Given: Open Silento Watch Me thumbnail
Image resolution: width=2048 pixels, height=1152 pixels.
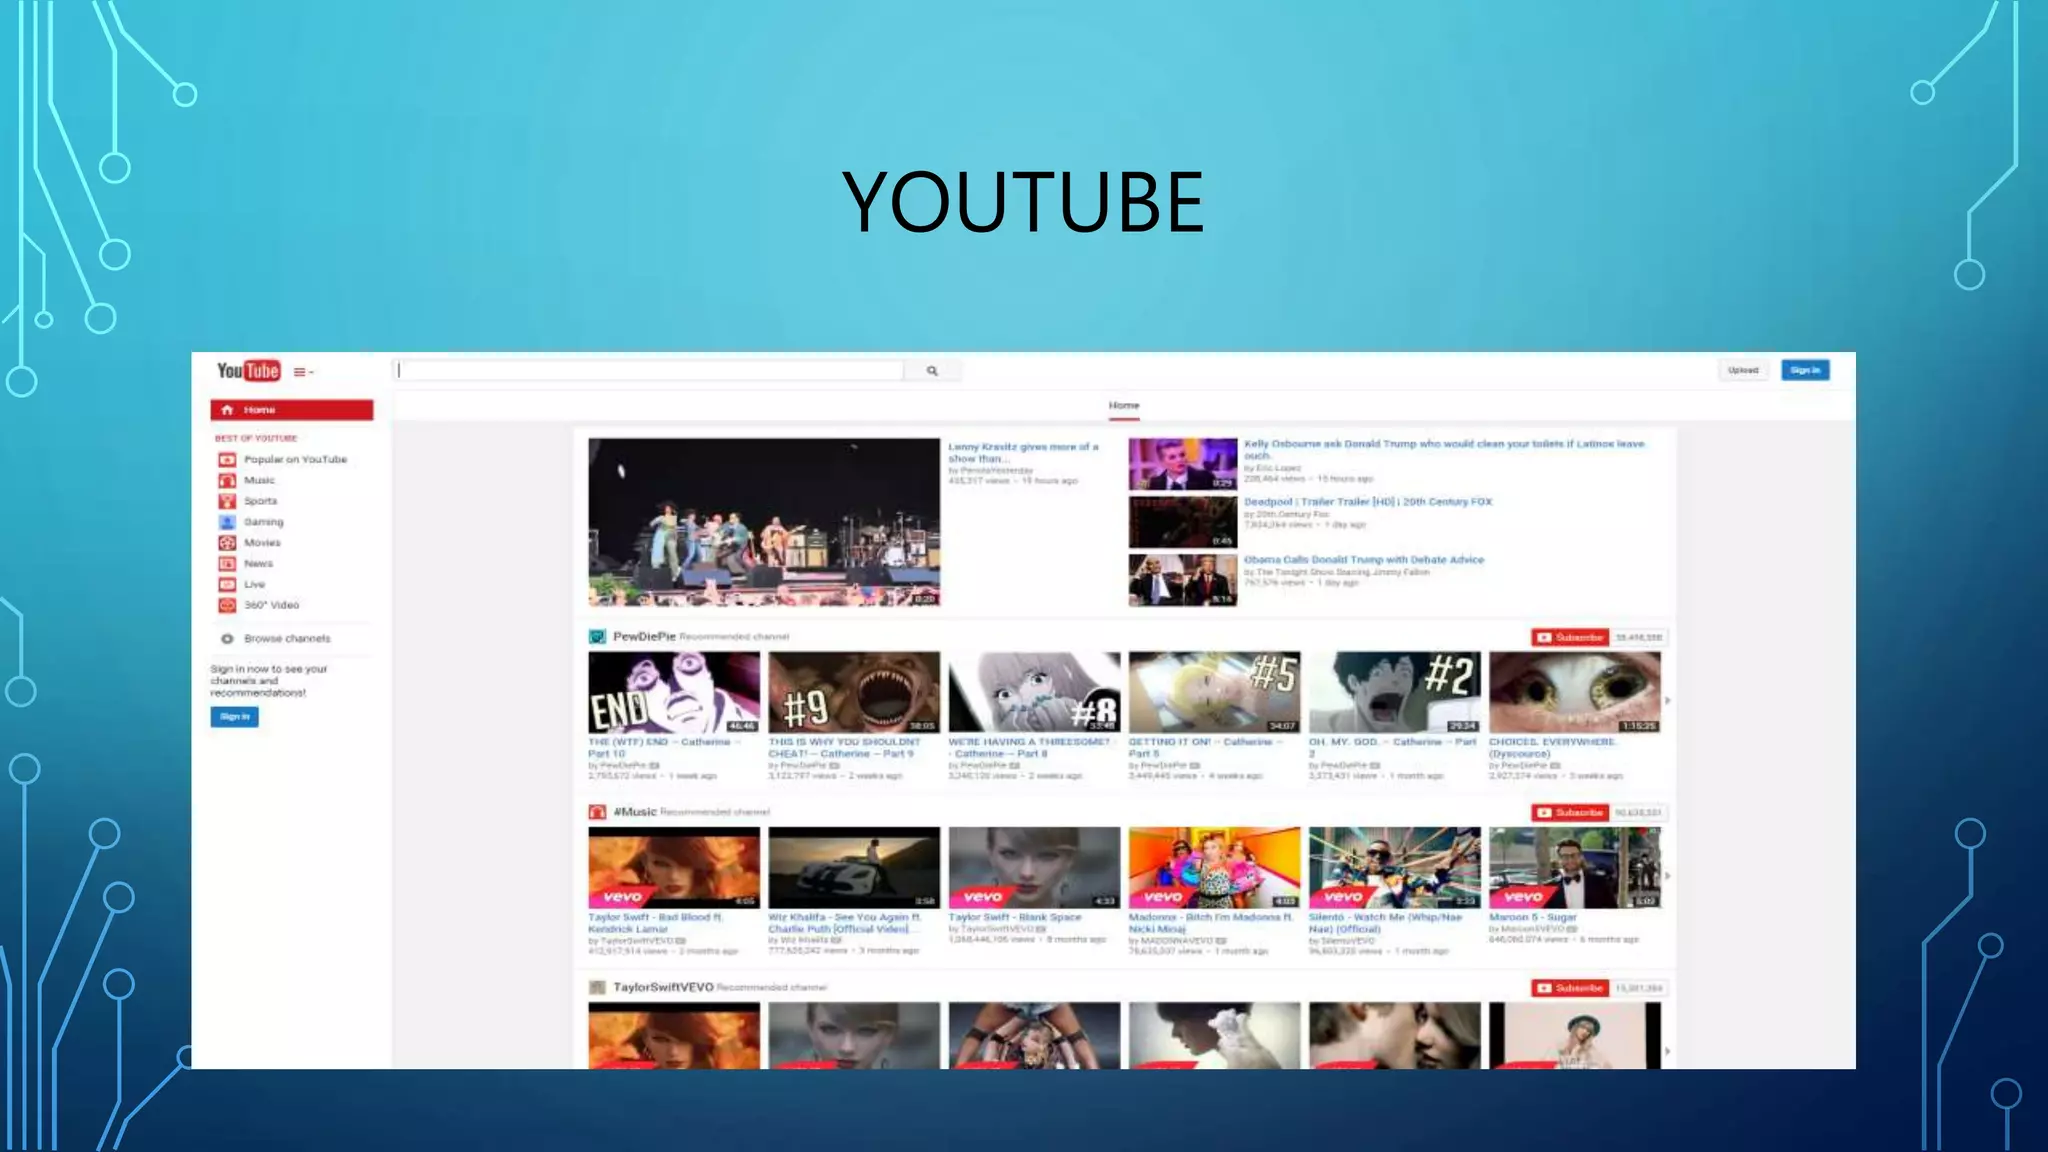Looking at the screenshot, I should point(1394,867).
